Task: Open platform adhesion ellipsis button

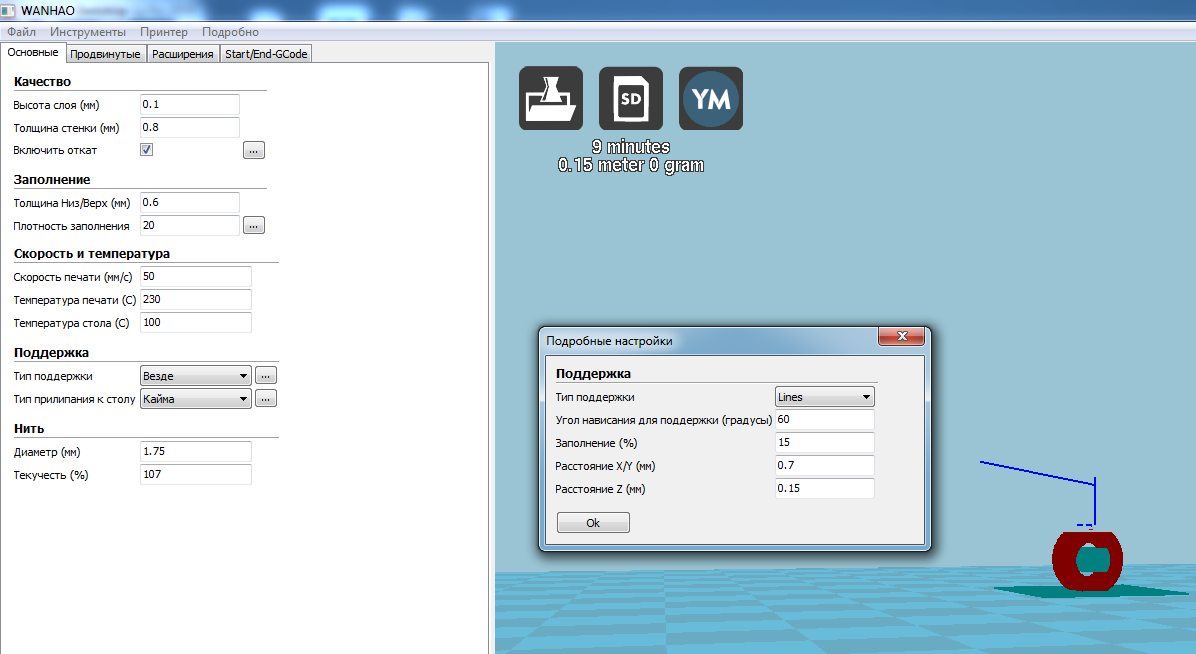Action: click(265, 398)
